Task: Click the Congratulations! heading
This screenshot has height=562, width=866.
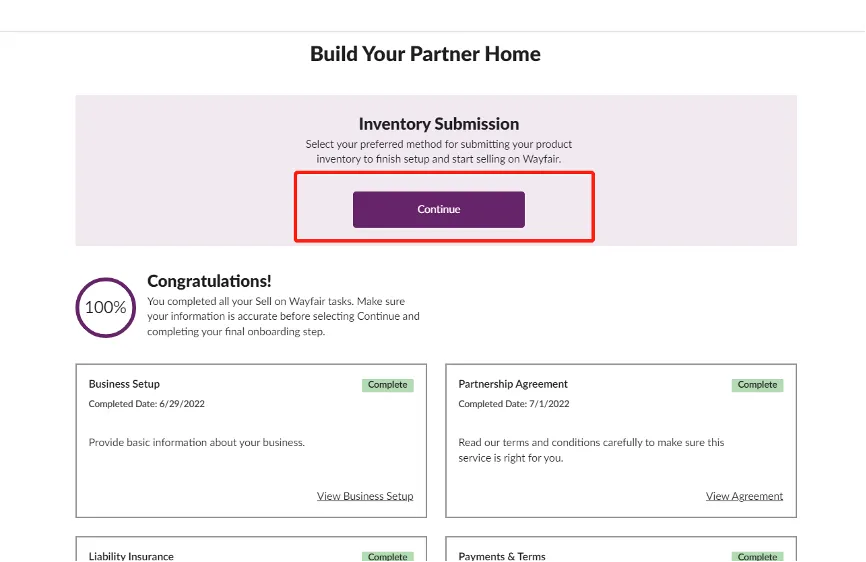Action: pyautogui.click(x=209, y=282)
